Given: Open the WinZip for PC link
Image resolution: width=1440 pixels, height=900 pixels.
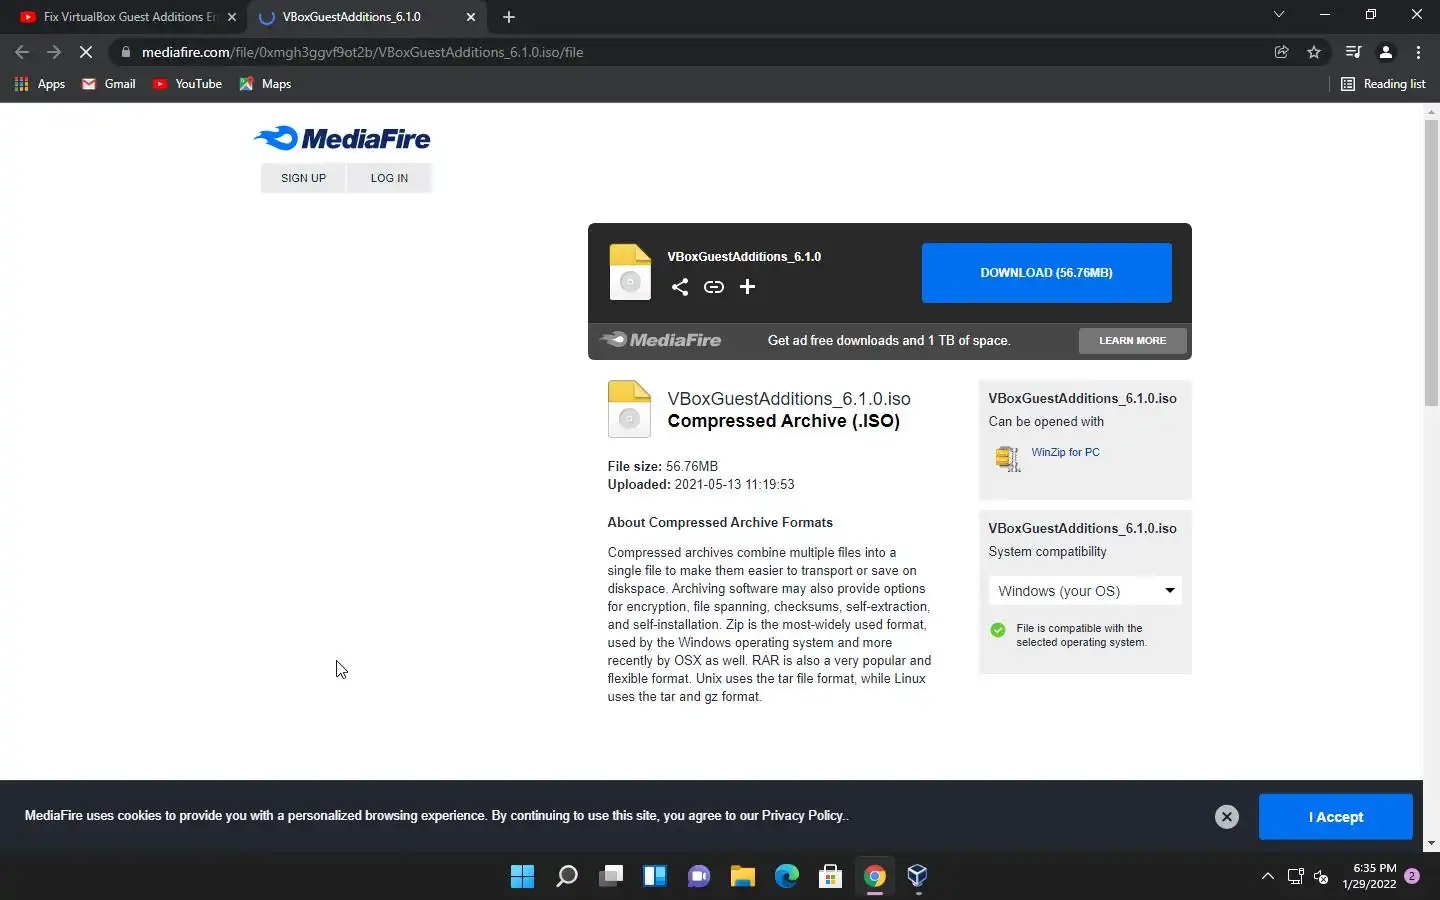Looking at the screenshot, I should click(1065, 452).
